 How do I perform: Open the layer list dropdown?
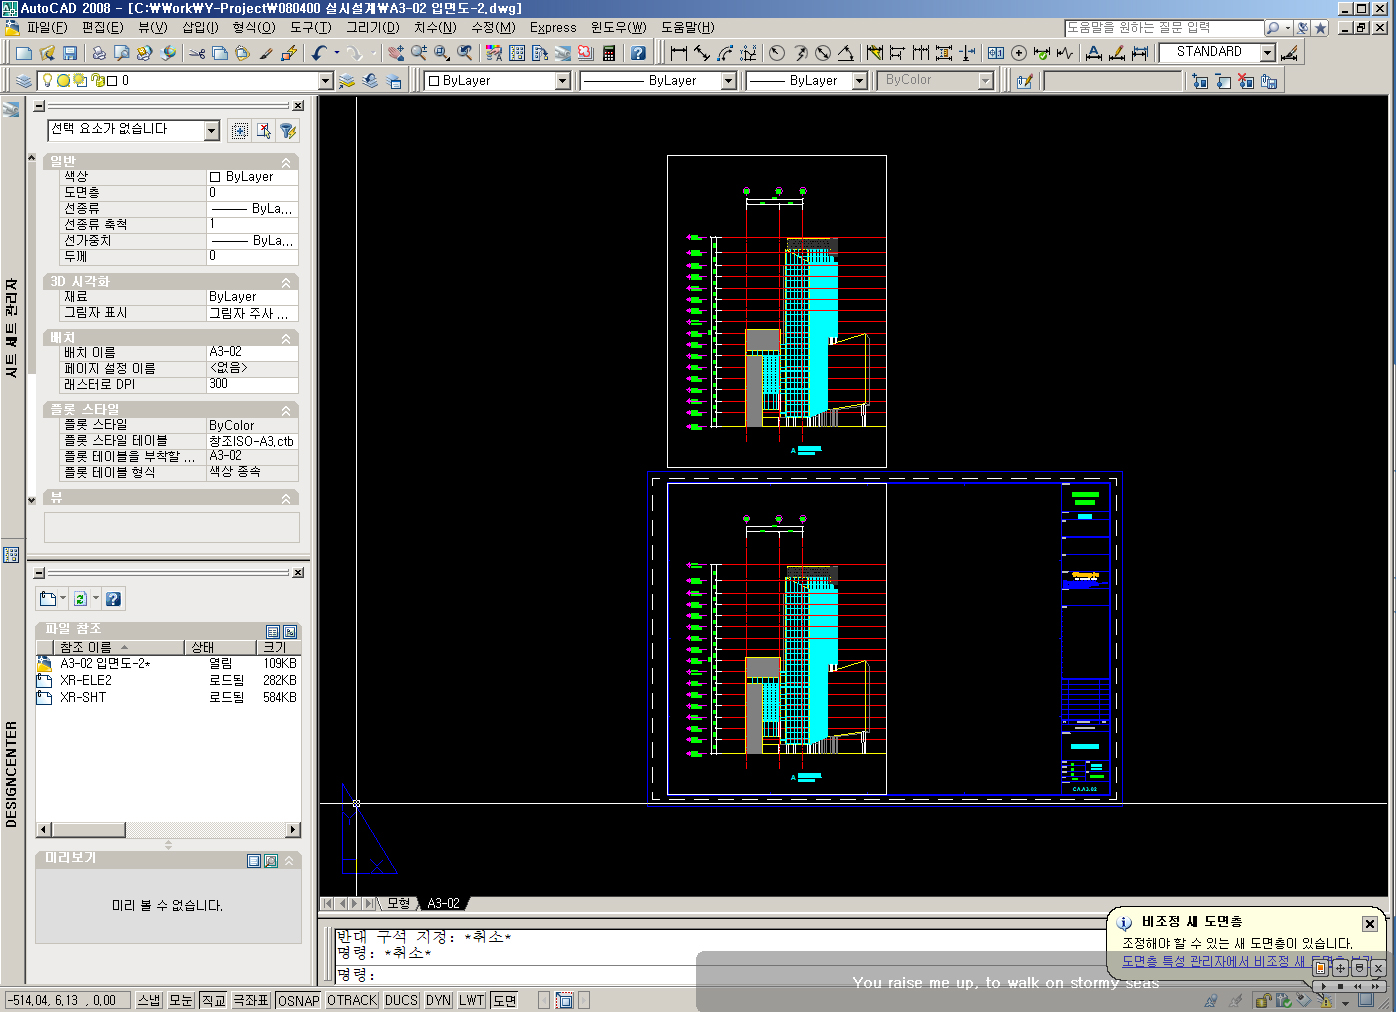(x=325, y=81)
